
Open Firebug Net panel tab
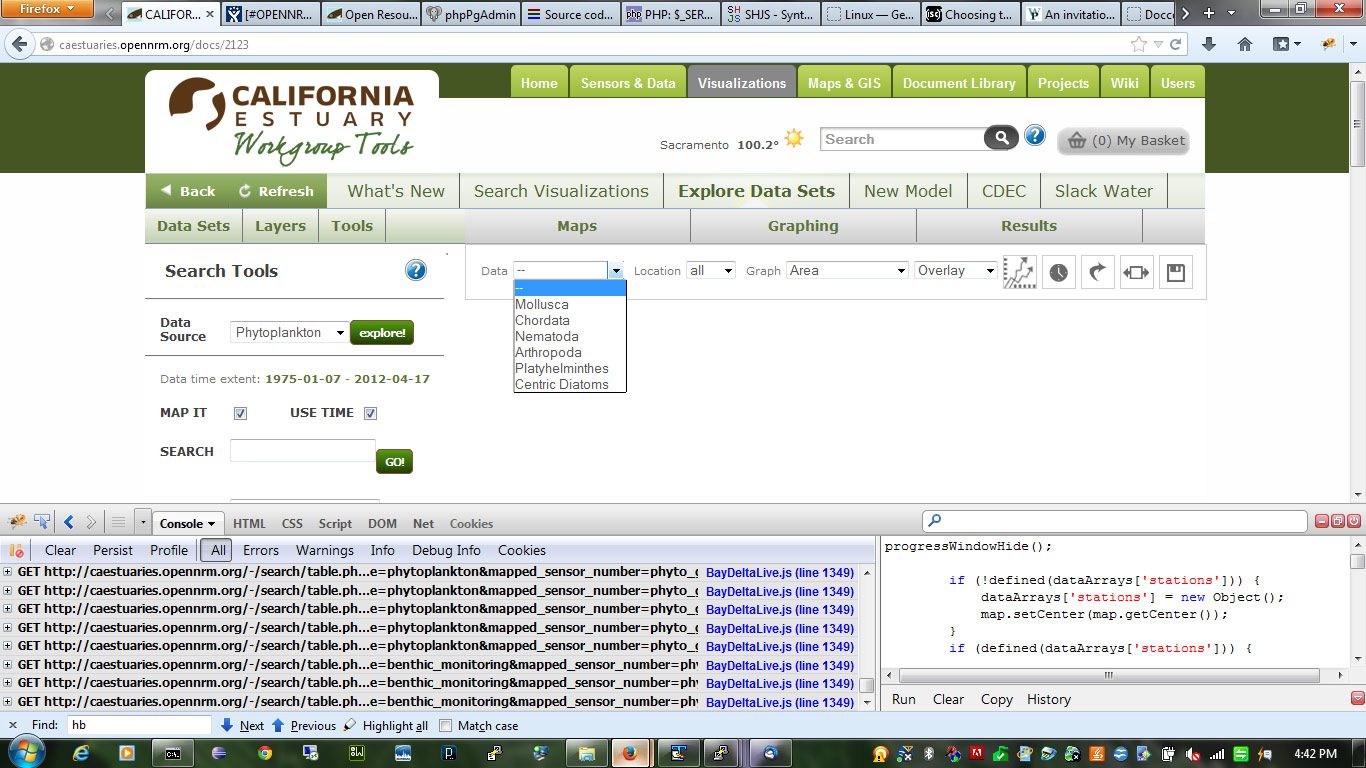tap(424, 523)
